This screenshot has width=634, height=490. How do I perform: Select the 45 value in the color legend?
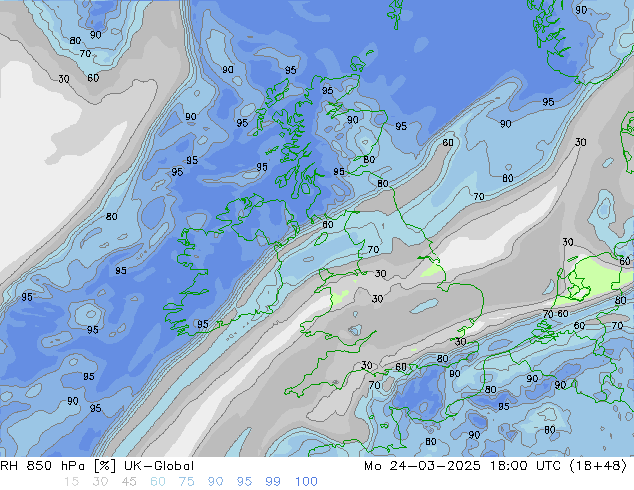[129, 482]
